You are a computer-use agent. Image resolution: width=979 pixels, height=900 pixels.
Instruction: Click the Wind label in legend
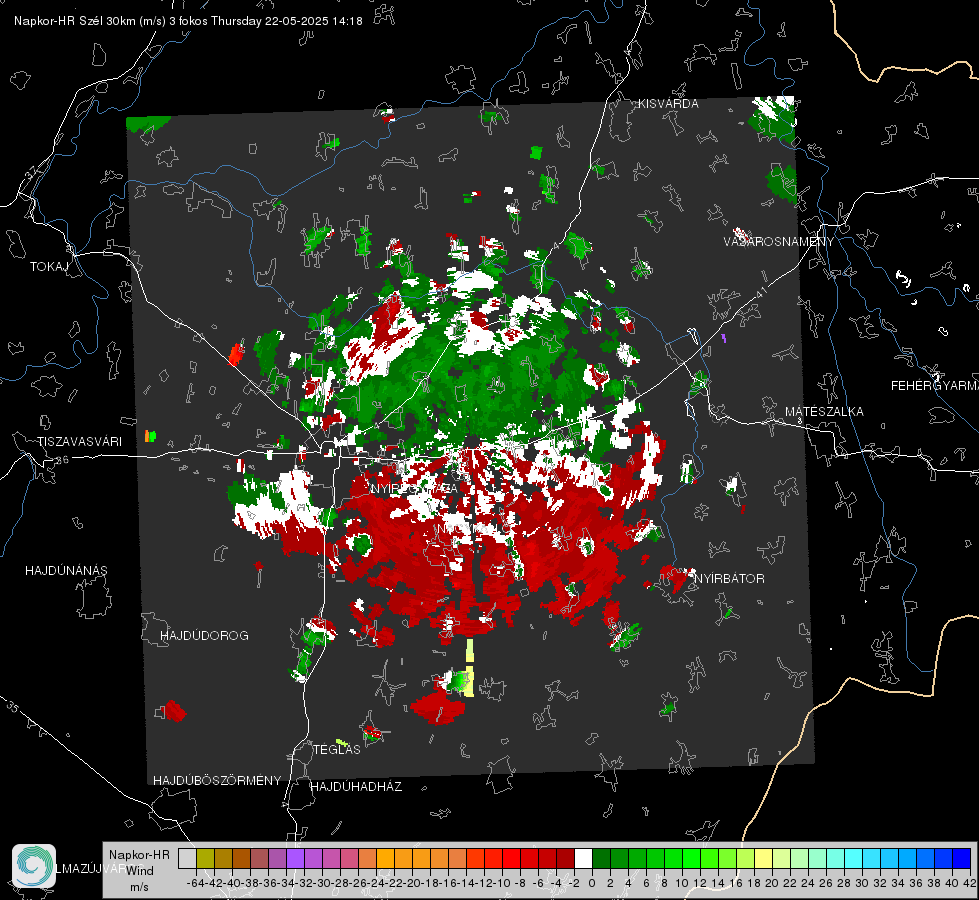pos(140,871)
